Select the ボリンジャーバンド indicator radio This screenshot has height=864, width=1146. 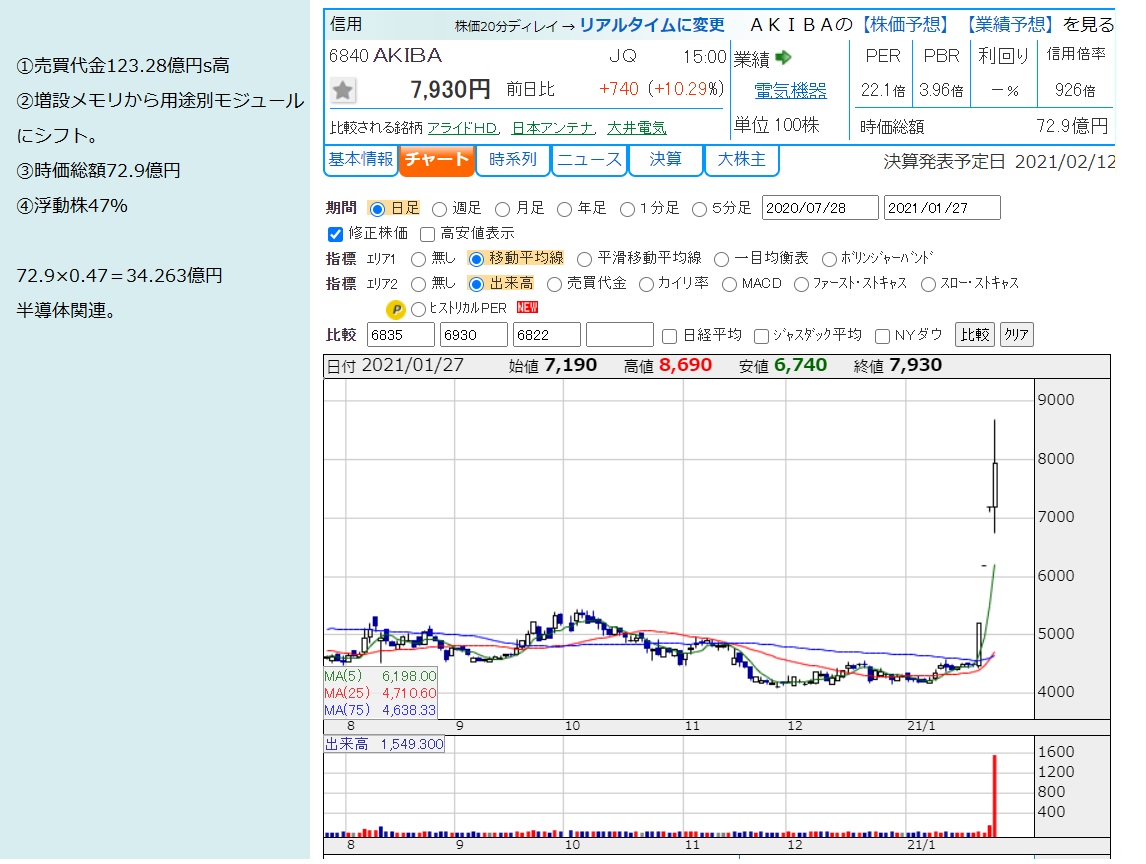tap(829, 259)
